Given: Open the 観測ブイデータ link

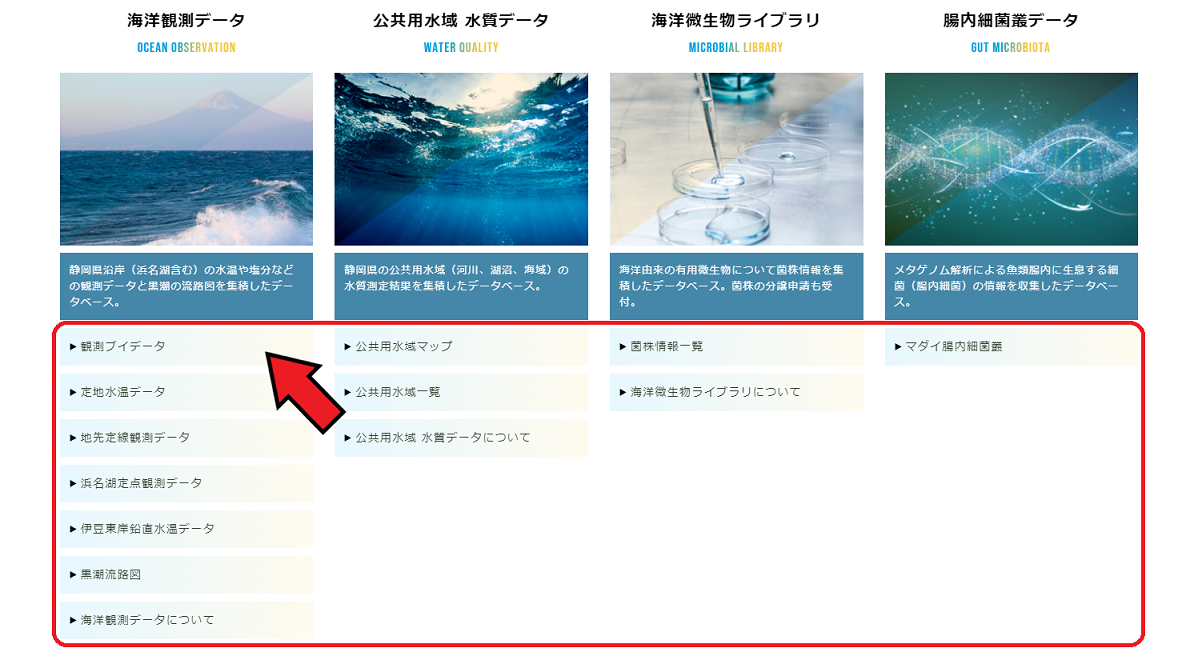Looking at the screenshot, I should point(186,347).
